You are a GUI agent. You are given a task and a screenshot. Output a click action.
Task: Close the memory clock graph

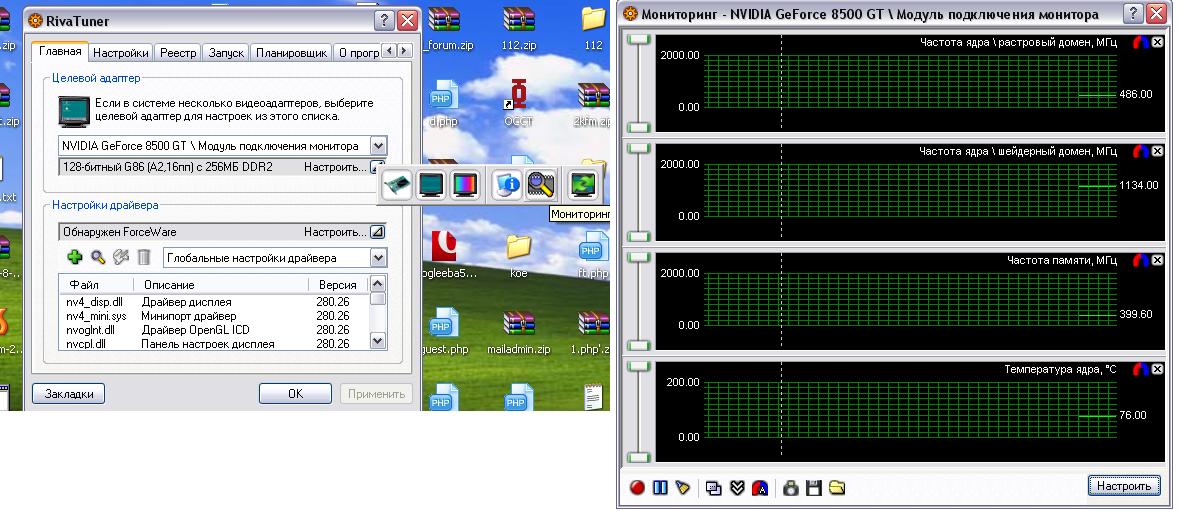(1157, 260)
